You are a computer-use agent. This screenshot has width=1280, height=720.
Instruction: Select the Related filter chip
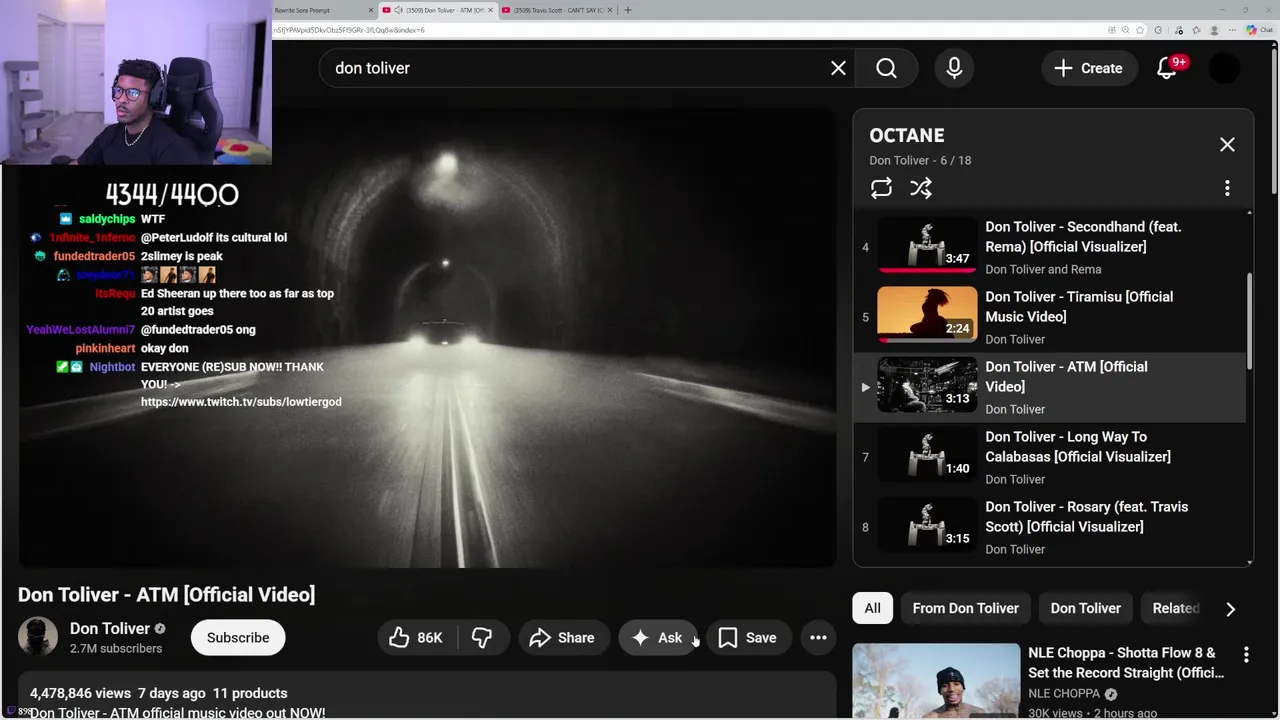[x=1174, y=608]
